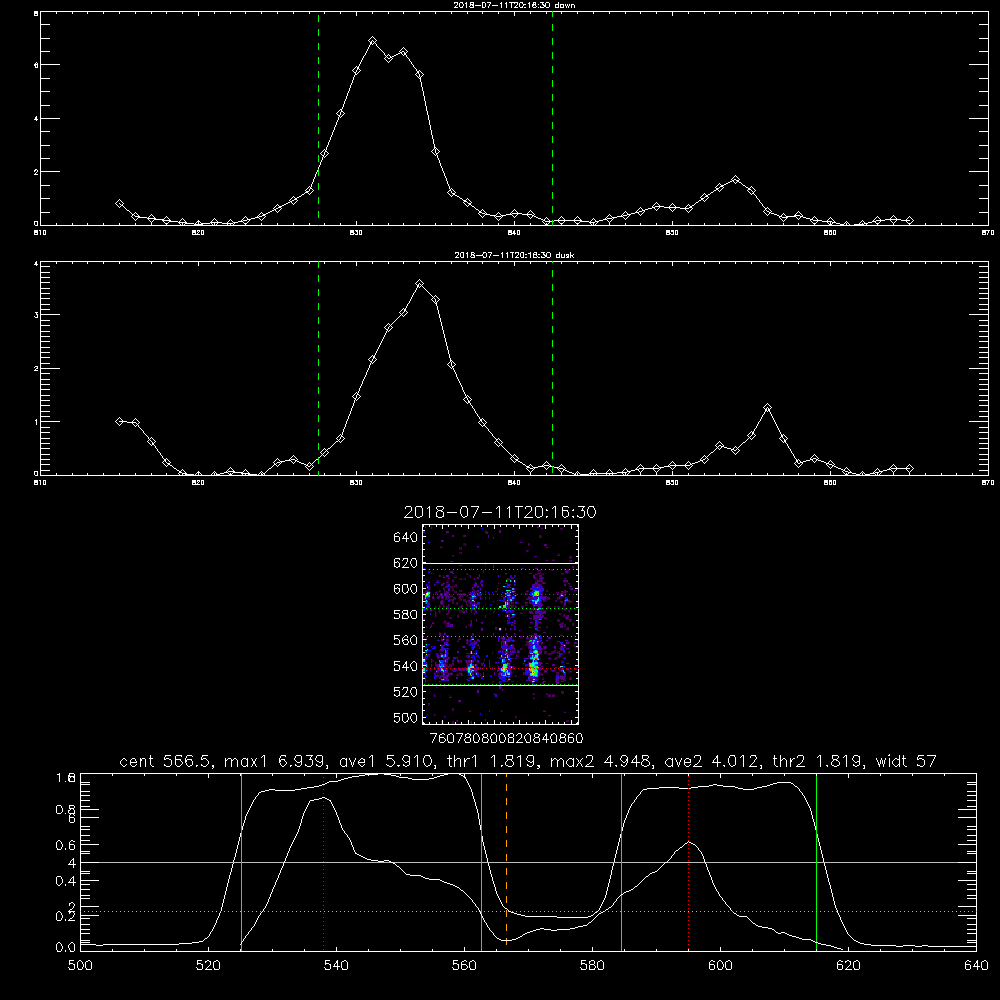Click the '600' y-axis label beside the spectral image
This screenshot has width=1000, height=1000.
[x=406, y=589]
